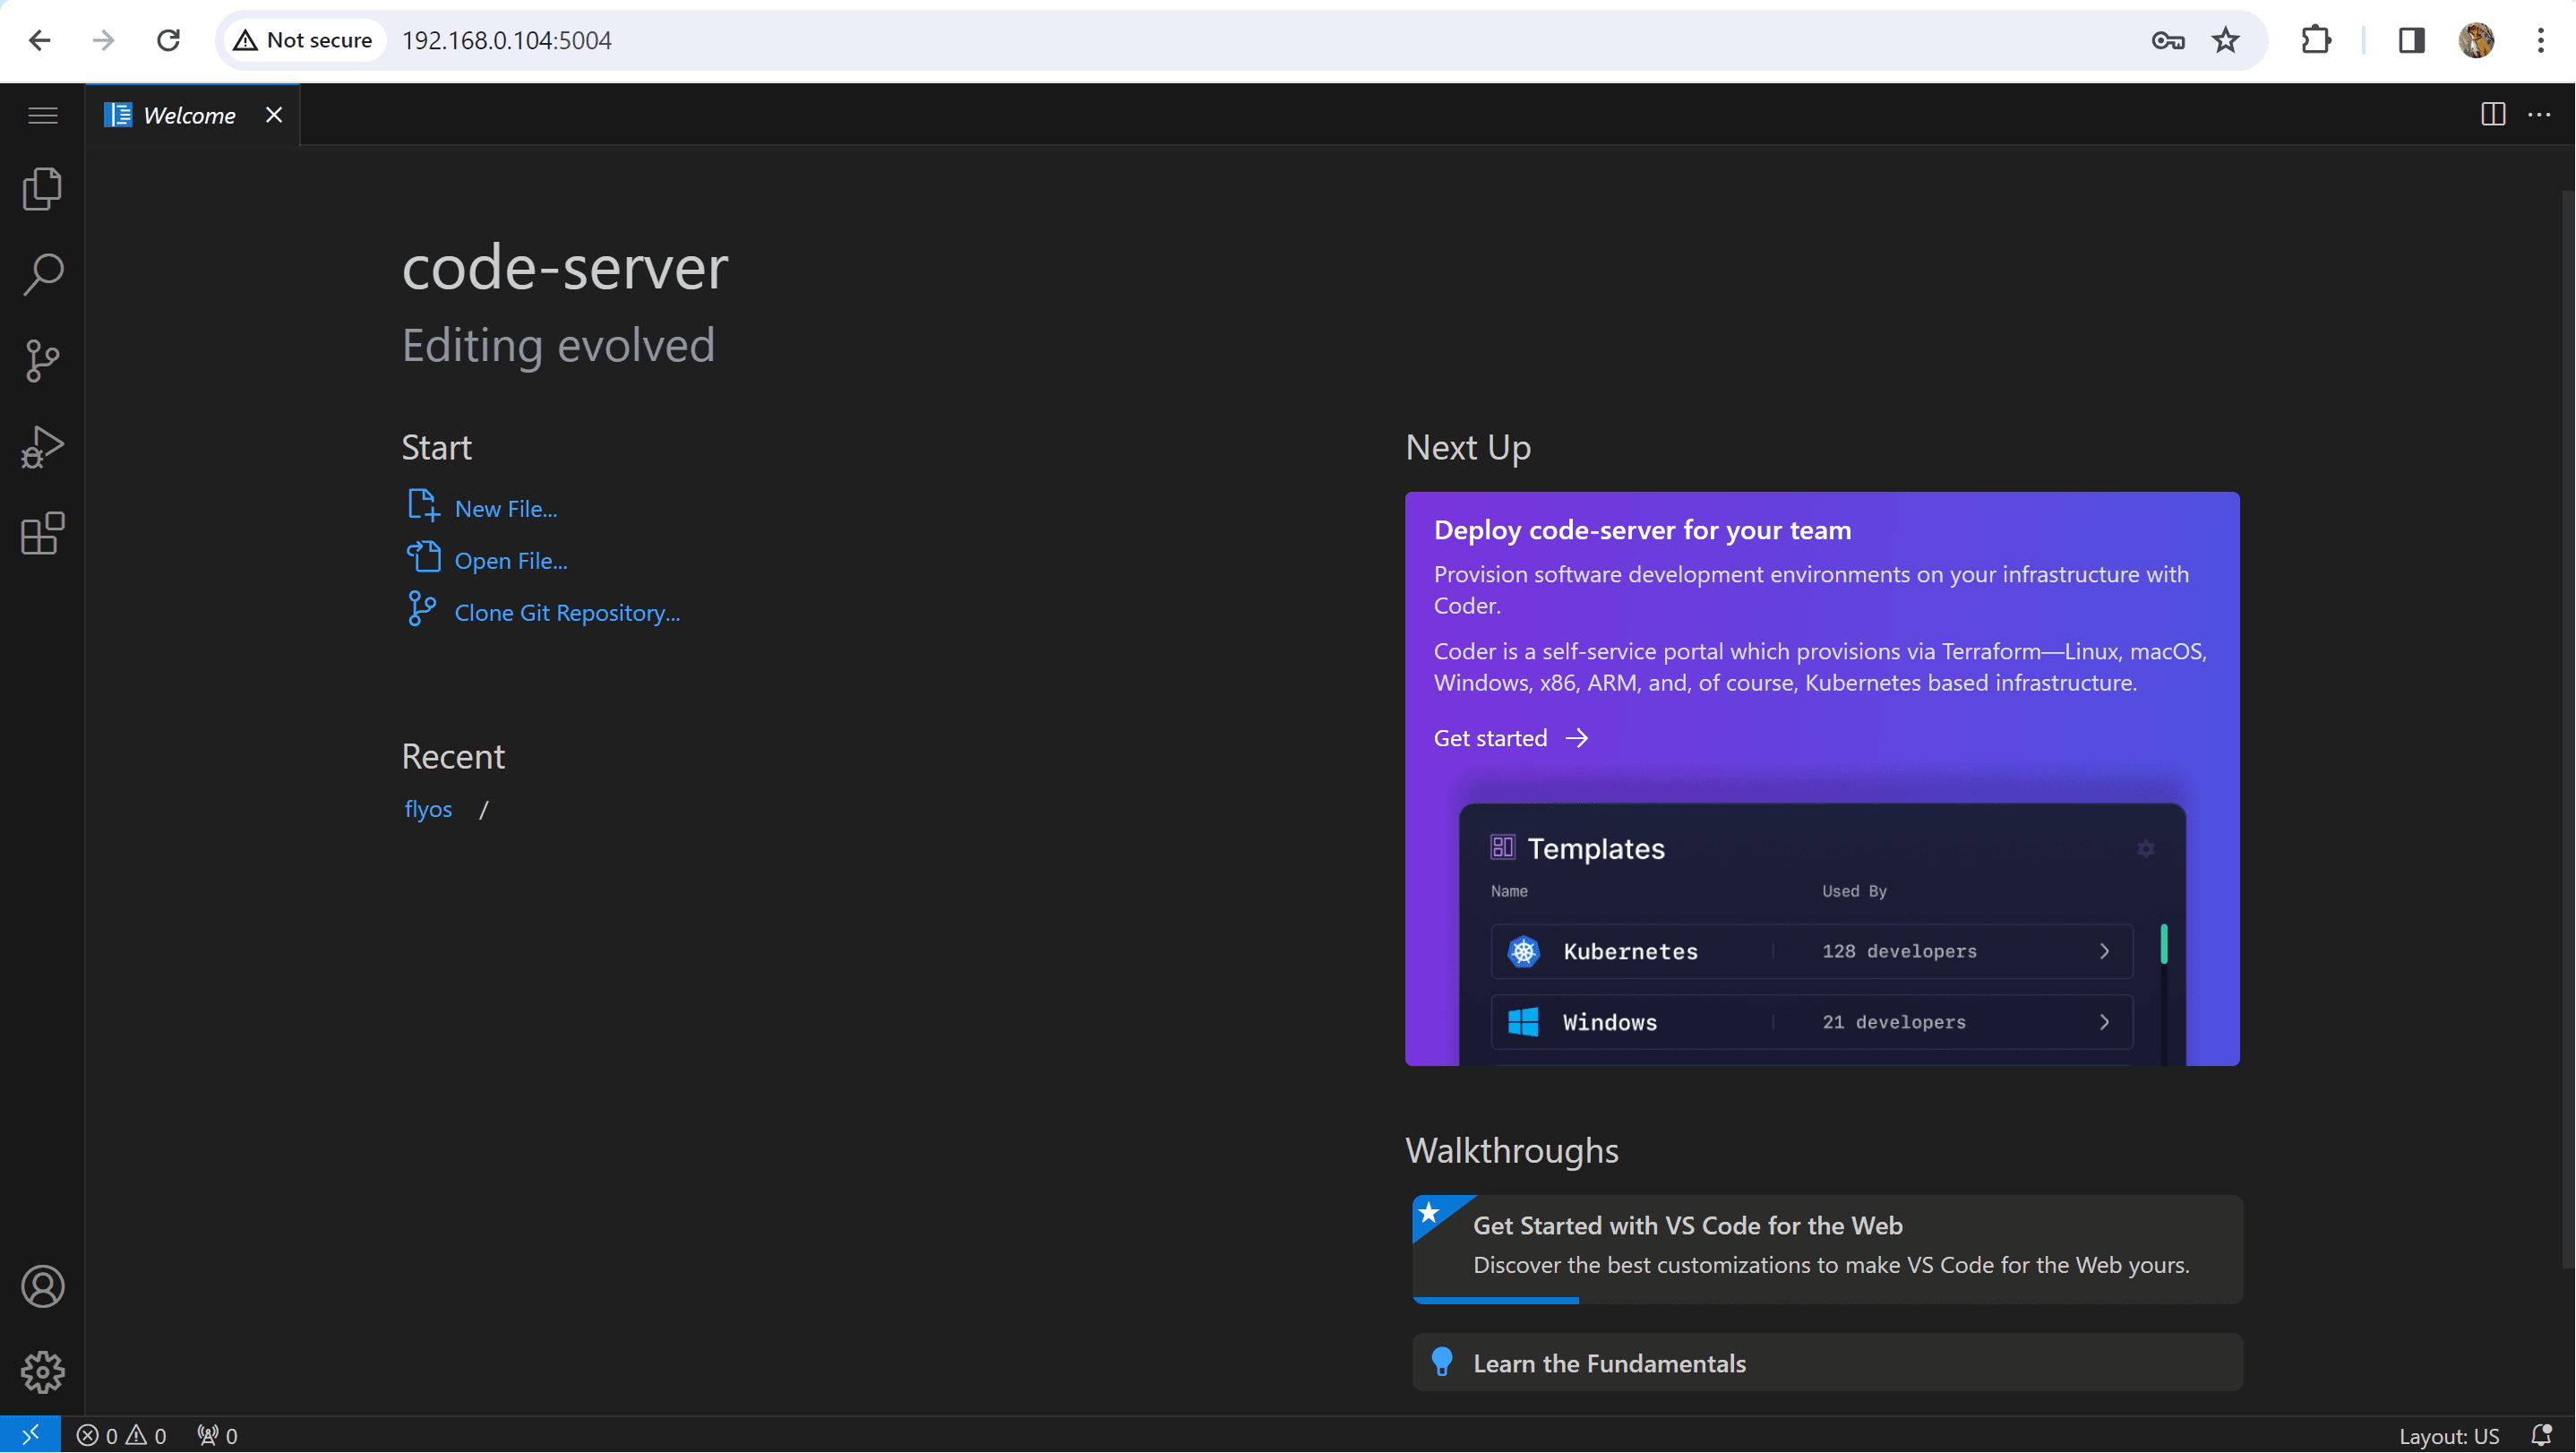Open the Search view in activity bar

tap(42, 275)
